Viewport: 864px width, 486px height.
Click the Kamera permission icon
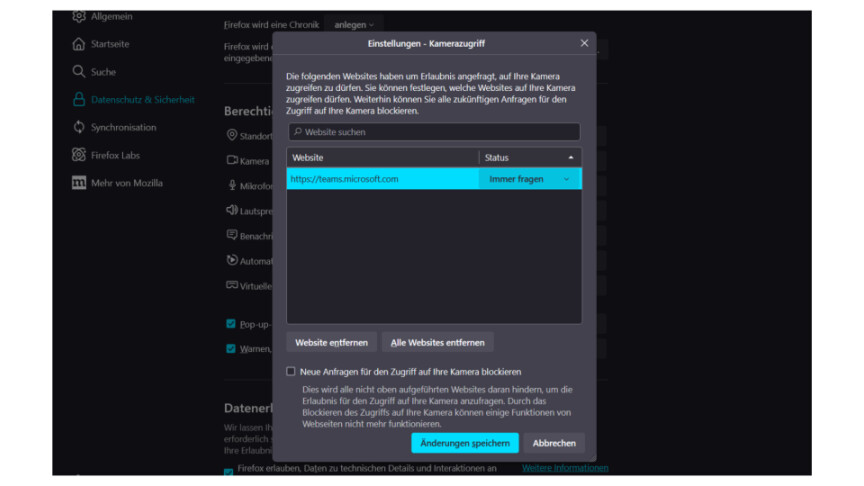coord(232,160)
